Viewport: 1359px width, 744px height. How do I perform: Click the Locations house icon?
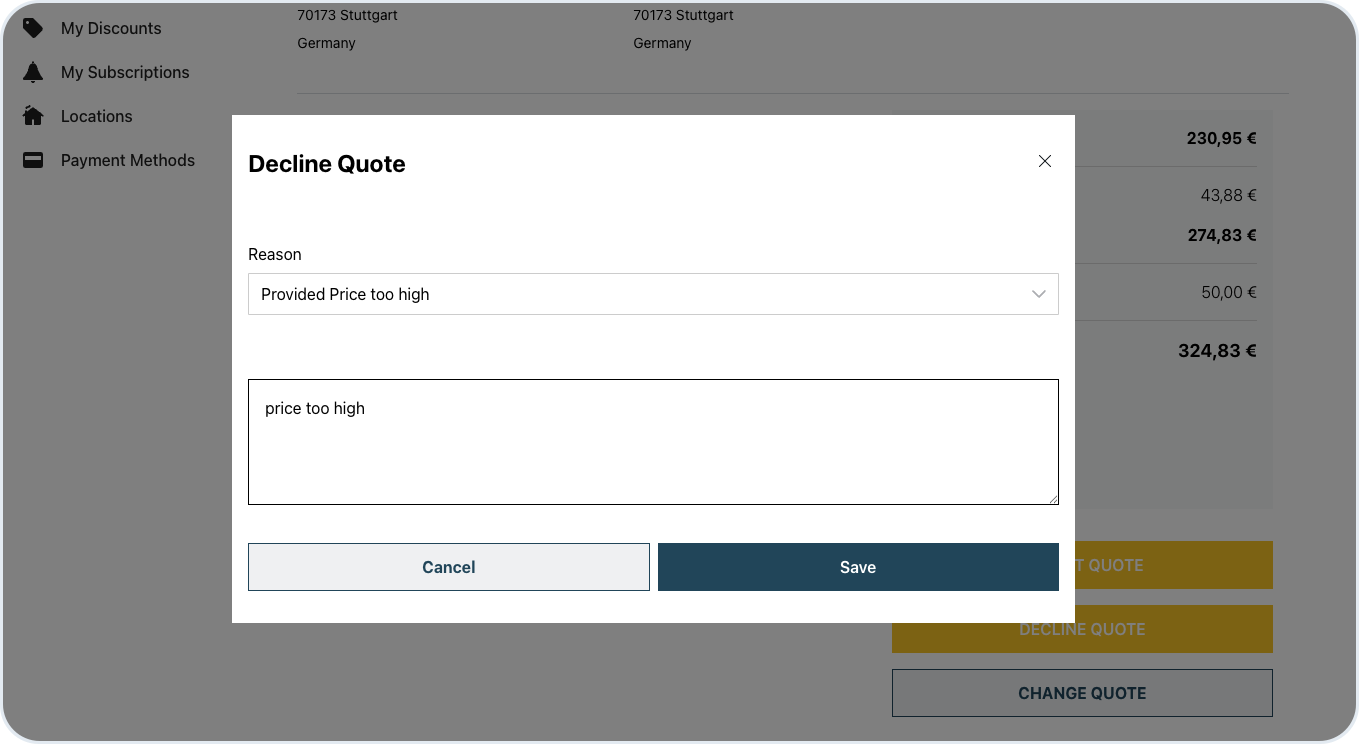[x=33, y=116]
